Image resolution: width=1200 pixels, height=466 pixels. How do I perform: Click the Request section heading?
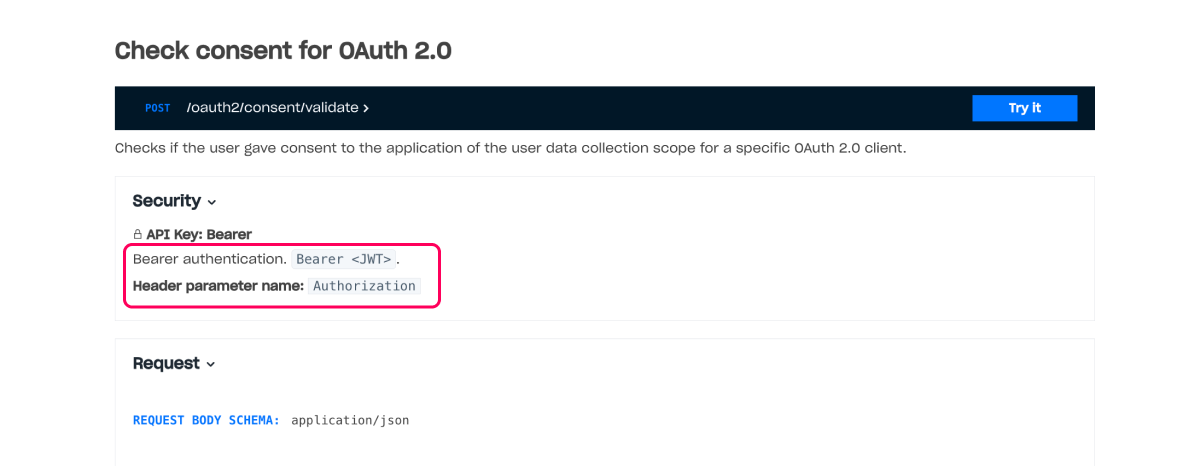point(166,363)
